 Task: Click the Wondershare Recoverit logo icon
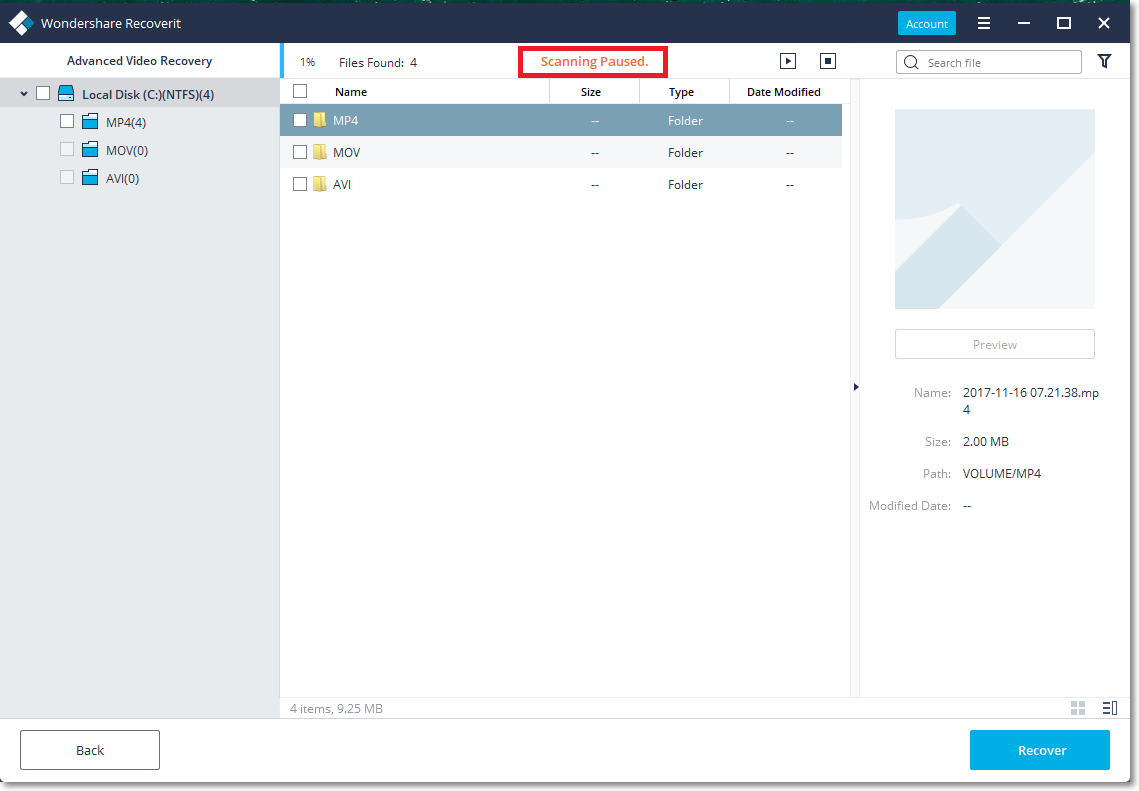pos(21,23)
